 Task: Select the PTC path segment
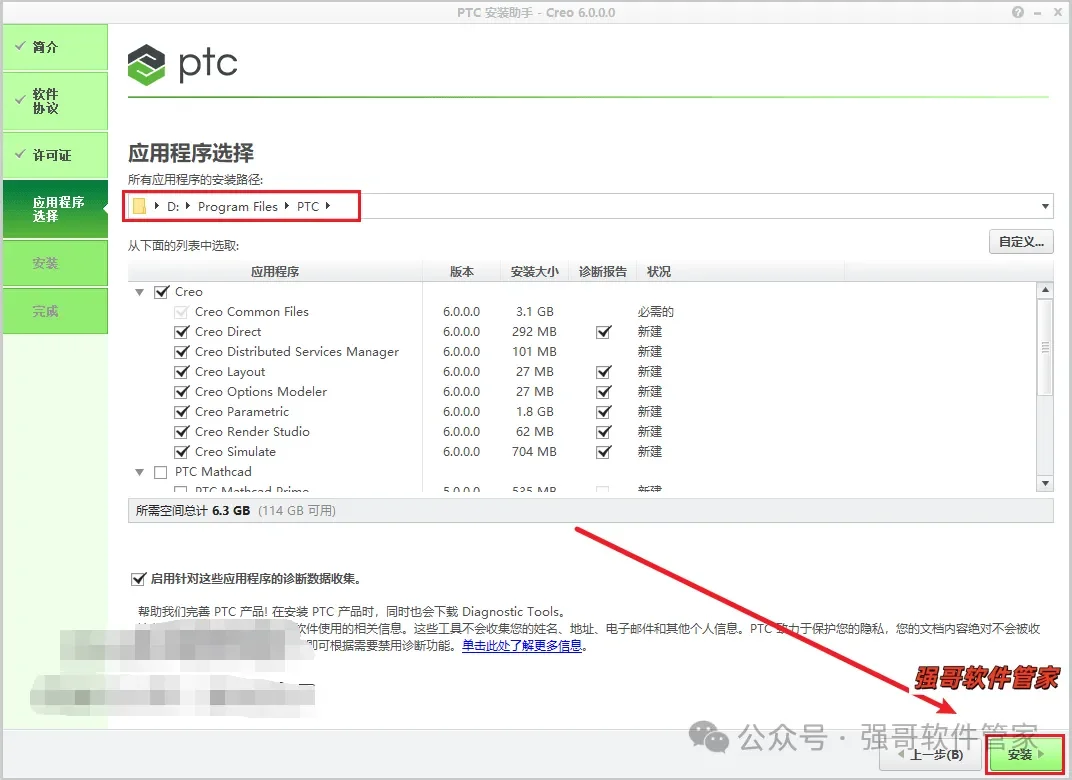point(308,206)
